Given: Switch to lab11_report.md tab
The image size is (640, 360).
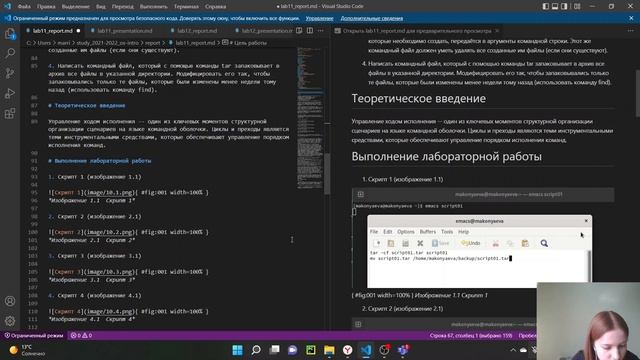Looking at the screenshot, I should (x=52, y=31).
